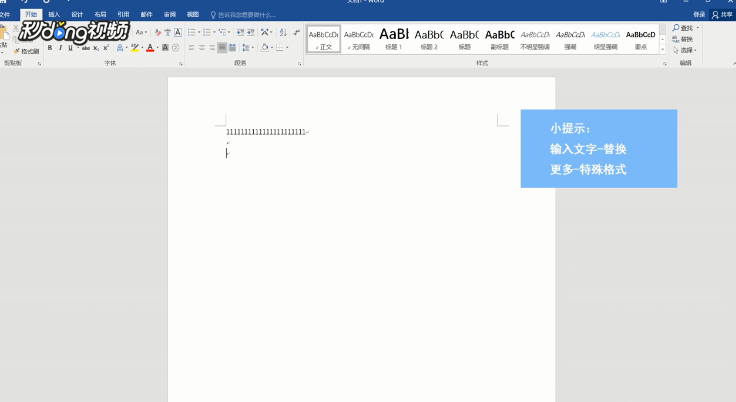736x402 pixels.
Task: Open the Styles pane launcher
Action: pos(665,63)
